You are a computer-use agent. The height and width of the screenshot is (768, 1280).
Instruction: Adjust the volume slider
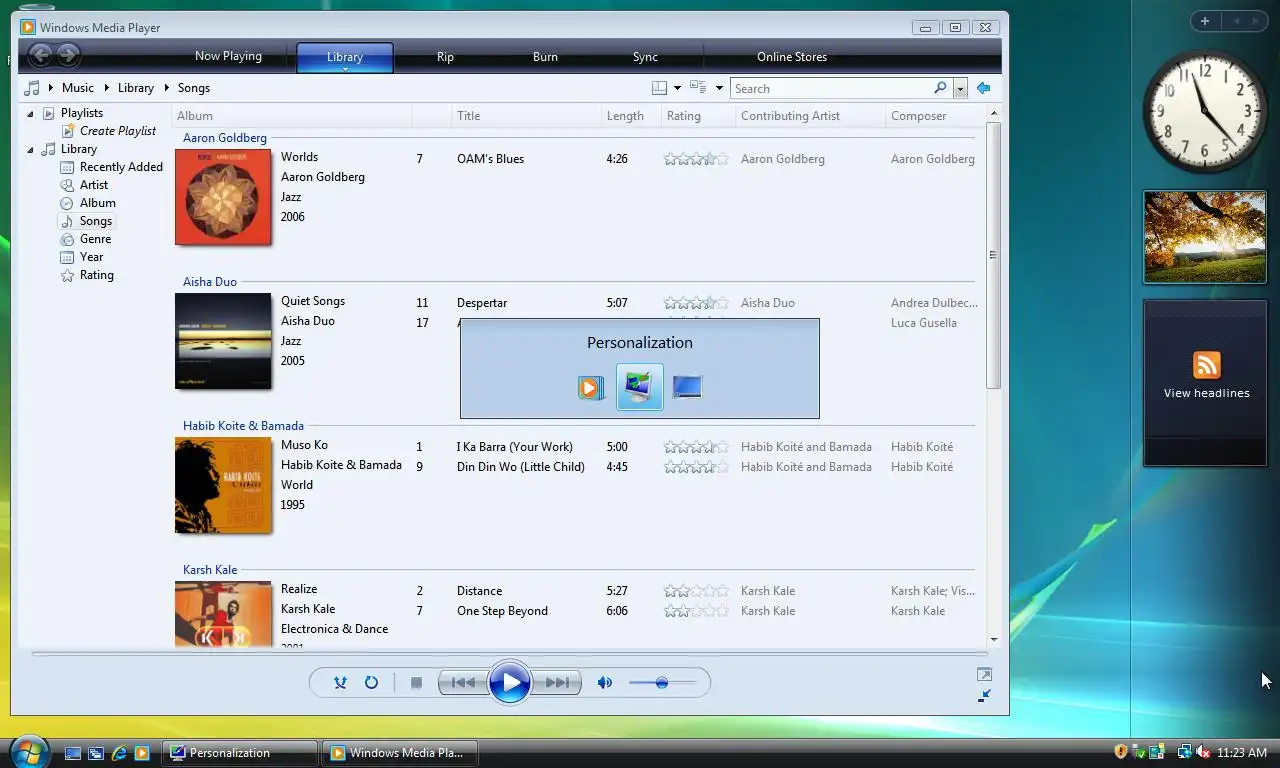coord(661,682)
